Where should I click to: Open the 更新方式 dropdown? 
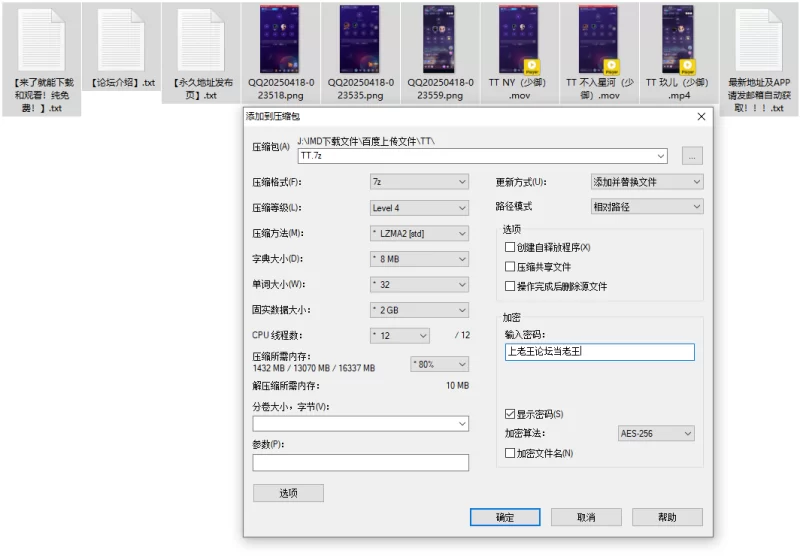647,182
